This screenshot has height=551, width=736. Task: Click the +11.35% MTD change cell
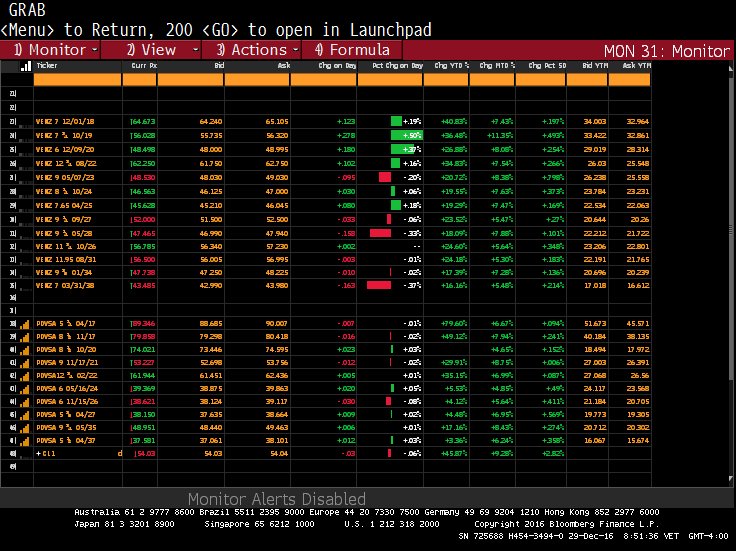tap(499, 136)
